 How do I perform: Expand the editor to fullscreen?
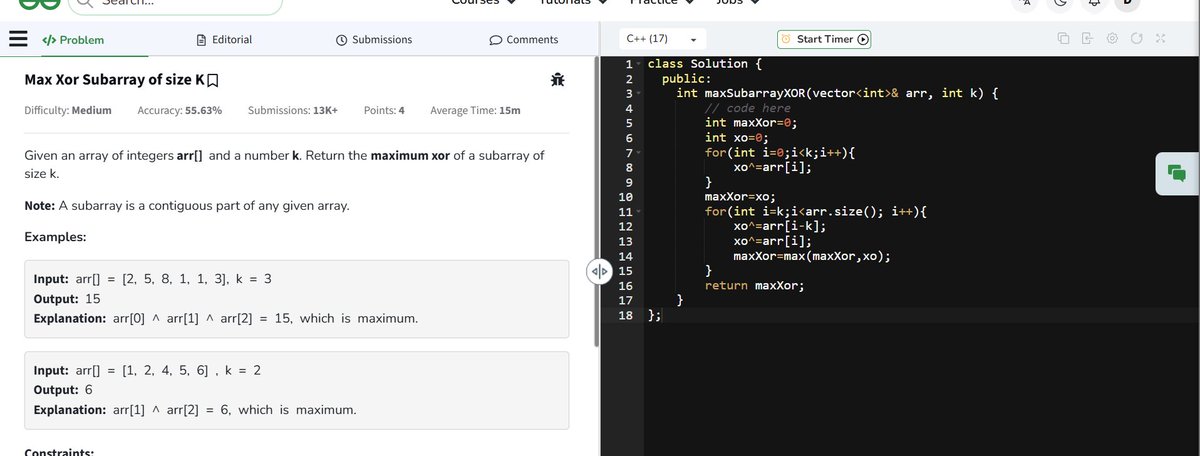point(1160,39)
